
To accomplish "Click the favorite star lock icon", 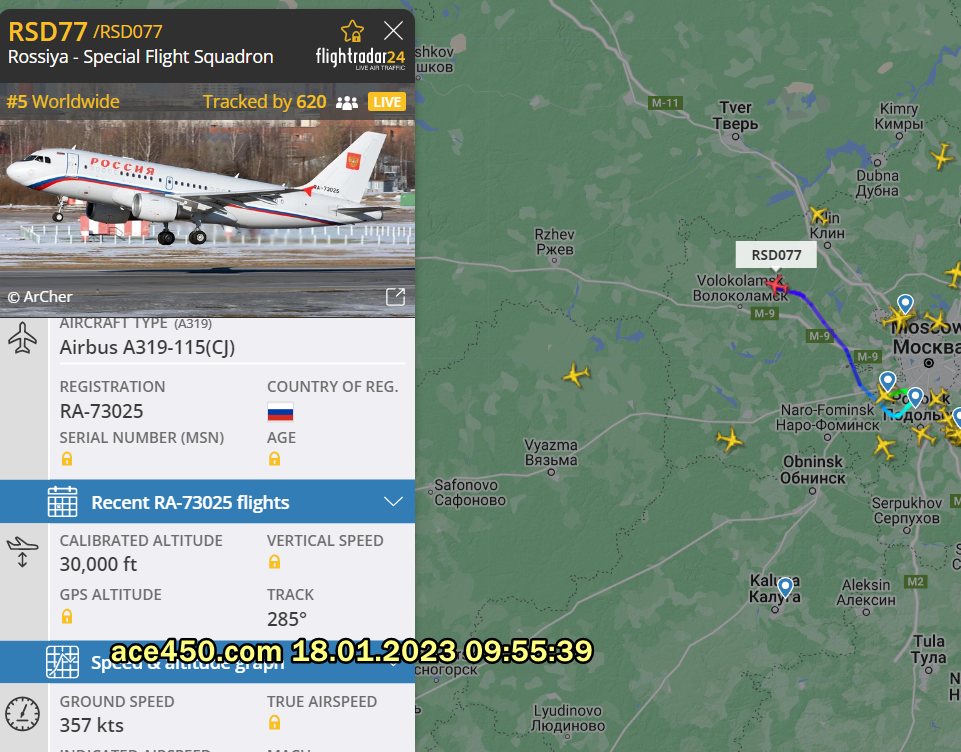I will 352,31.
